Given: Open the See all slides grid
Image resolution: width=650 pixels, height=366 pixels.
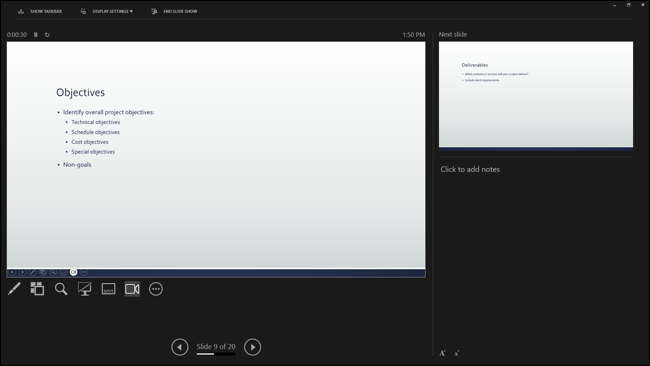Looking at the screenshot, I should 37,289.
